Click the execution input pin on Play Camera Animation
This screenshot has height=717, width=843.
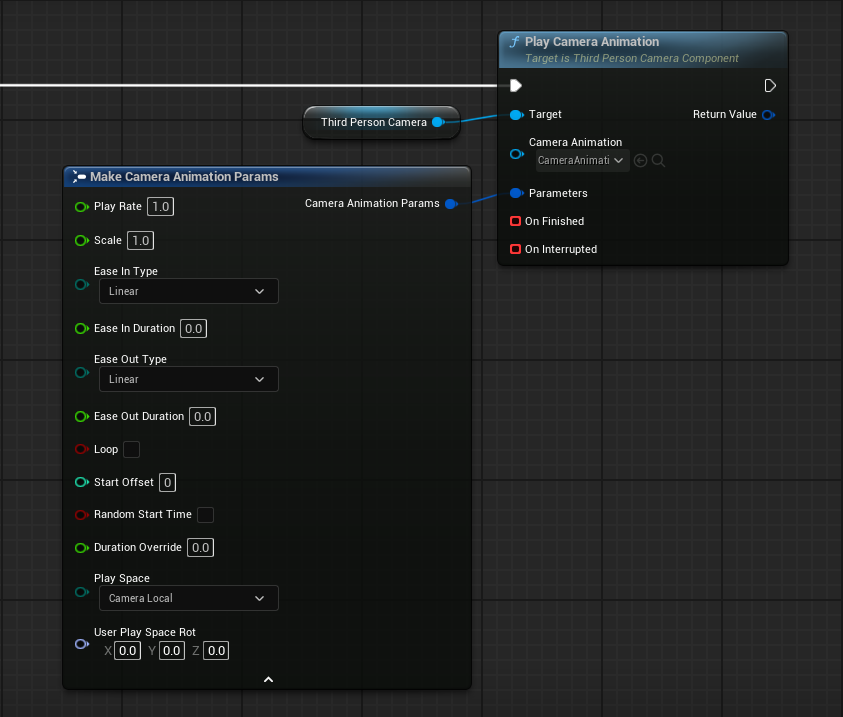516,86
